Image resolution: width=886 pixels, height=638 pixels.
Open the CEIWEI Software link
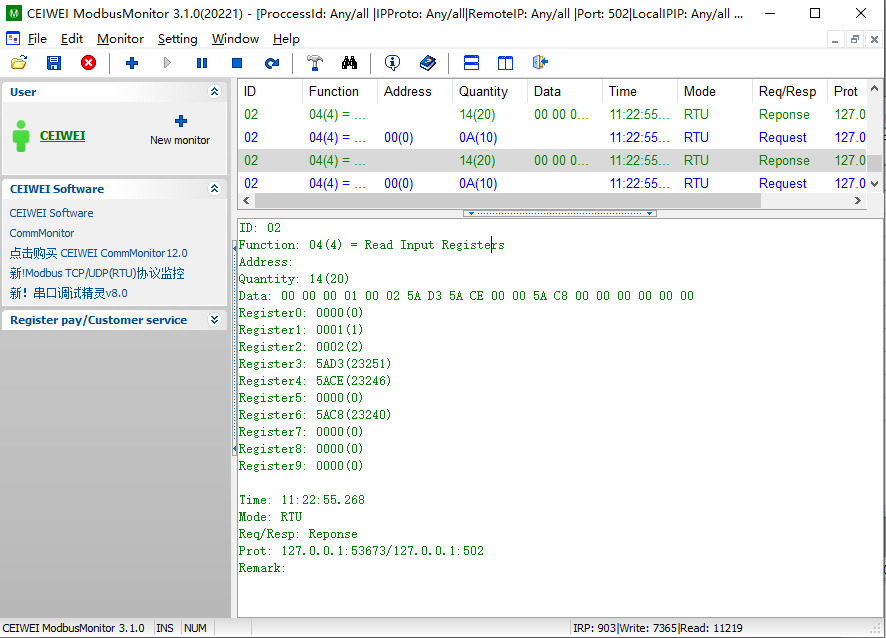(x=51, y=213)
